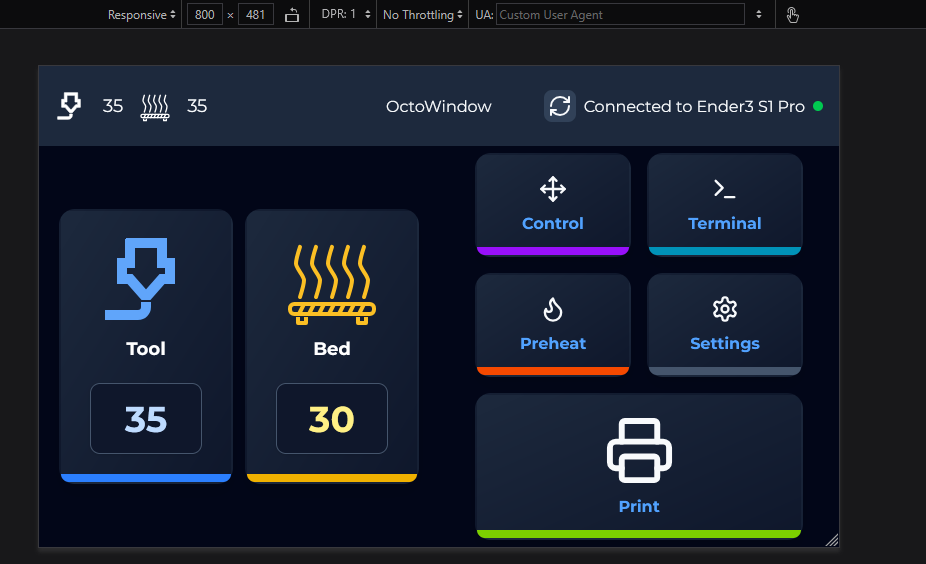Click the printer Print icon
Image resolution: width=926 pixels, height=564 pixels.
tap(639, 450)
